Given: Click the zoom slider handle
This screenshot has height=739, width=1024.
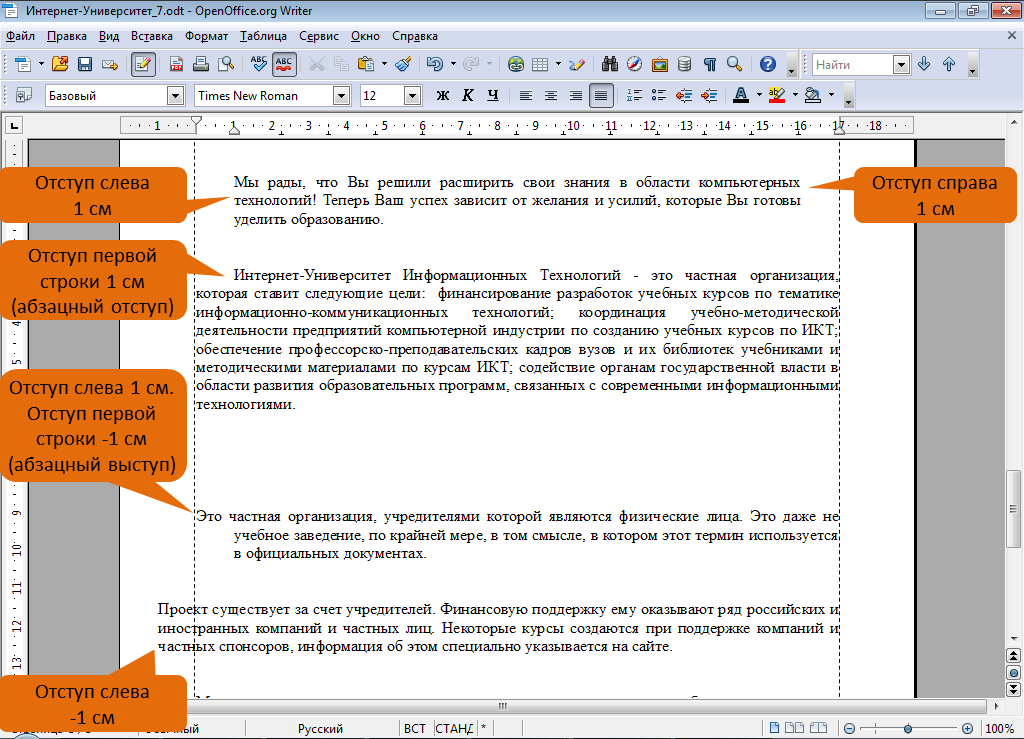Looking at the screenshot, I should click(908, 729).
